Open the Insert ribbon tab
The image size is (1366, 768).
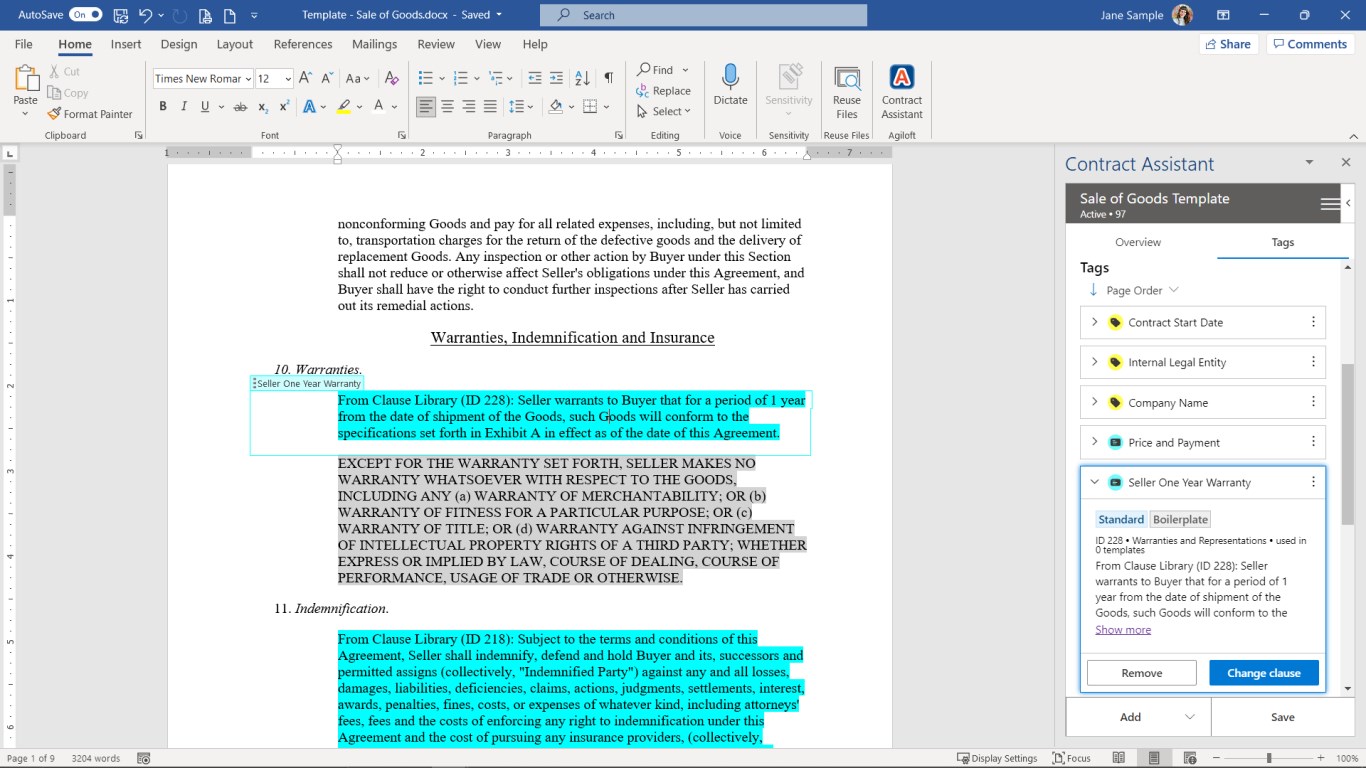[x=126, y=44]
